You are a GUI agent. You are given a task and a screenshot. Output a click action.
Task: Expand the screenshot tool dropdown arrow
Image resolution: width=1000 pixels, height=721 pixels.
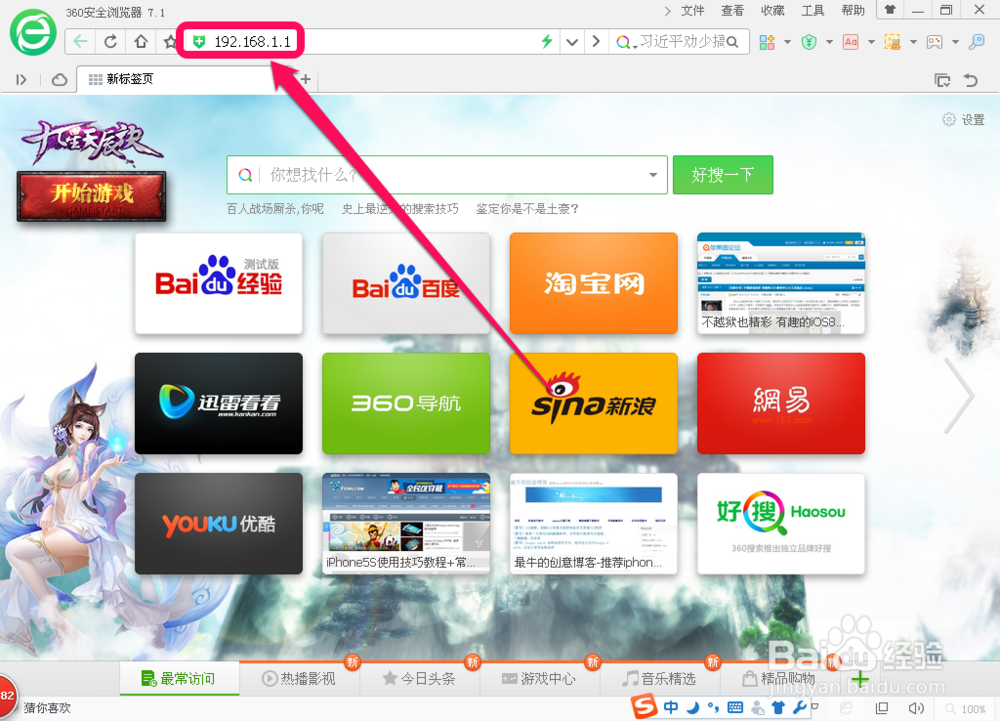(955, 42)
